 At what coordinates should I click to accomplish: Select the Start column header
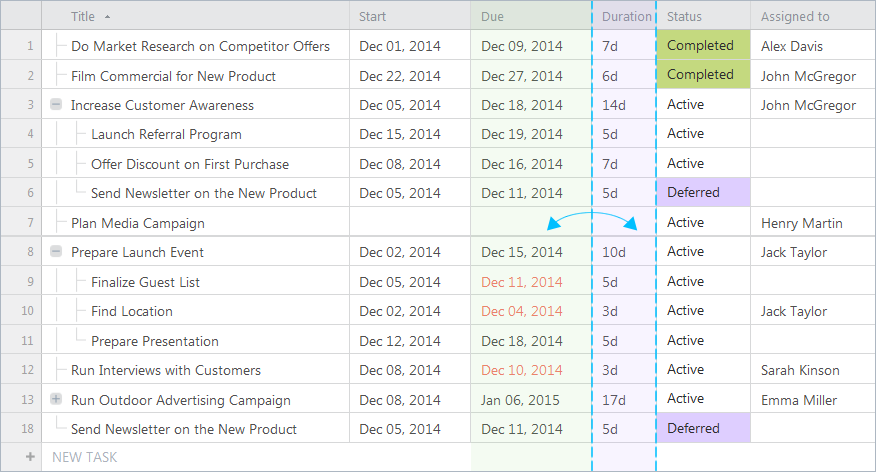[410, 16]
